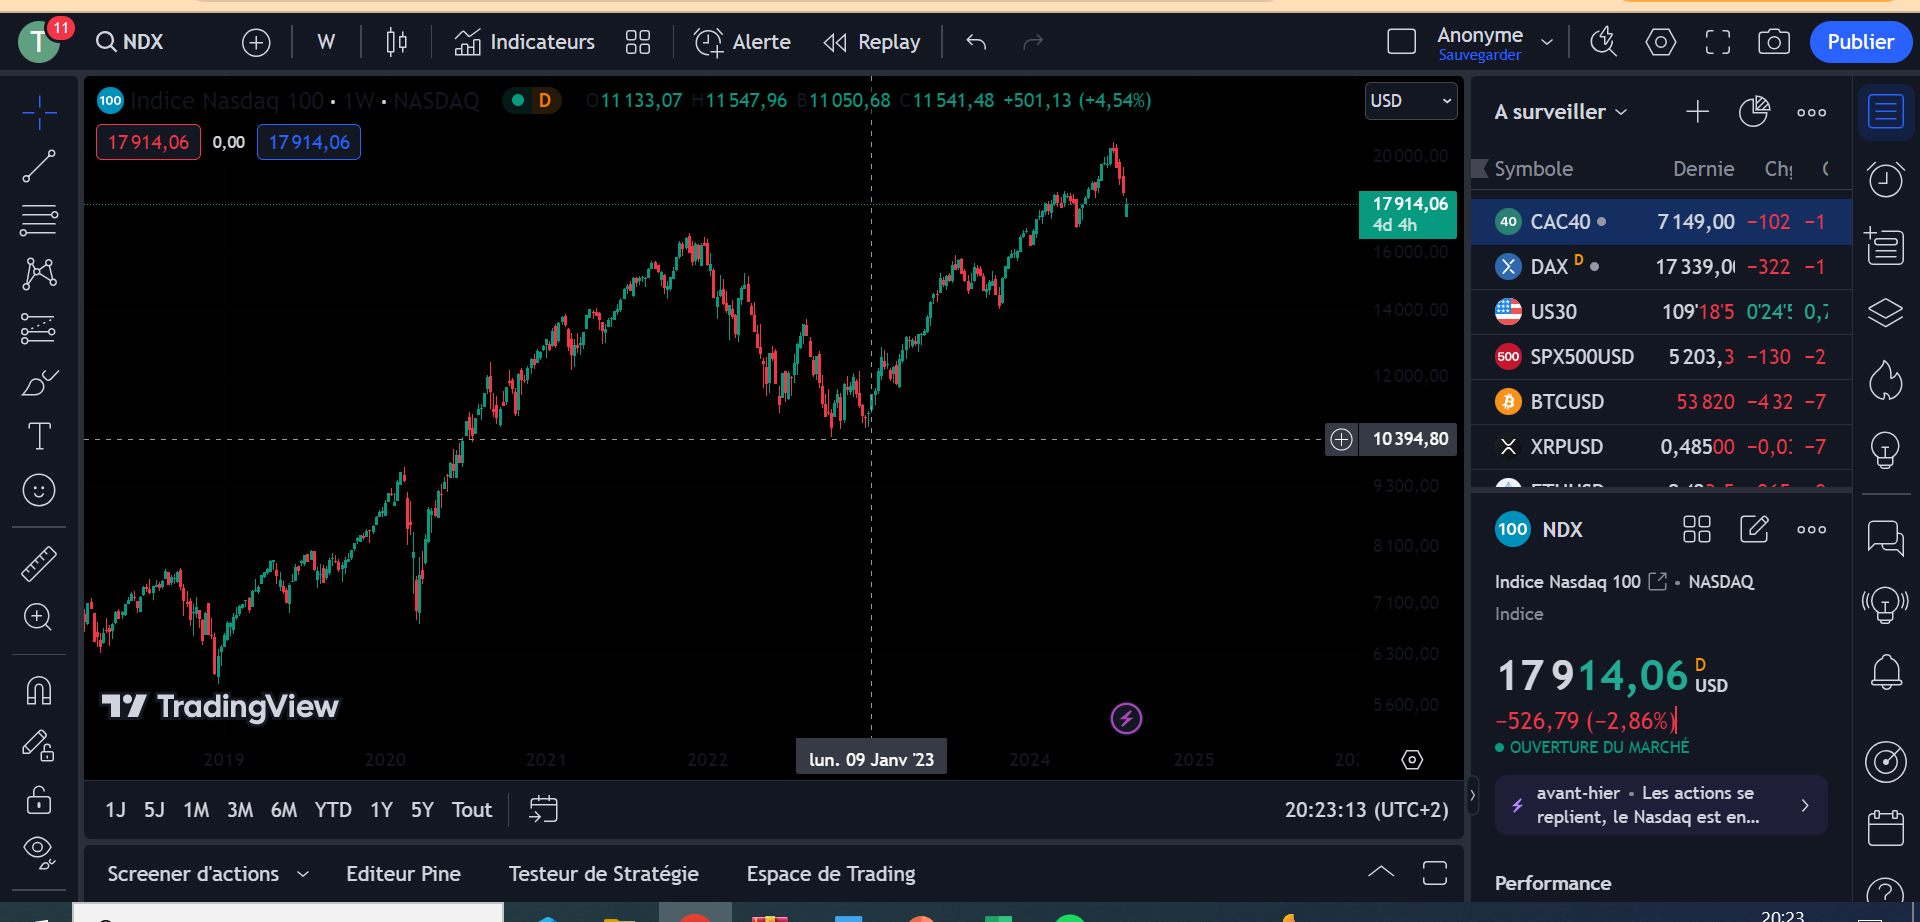1920x922 pixels.
Task: Expand the Anonyme layout dropdown arrow
Action: tap(1547, 42)
